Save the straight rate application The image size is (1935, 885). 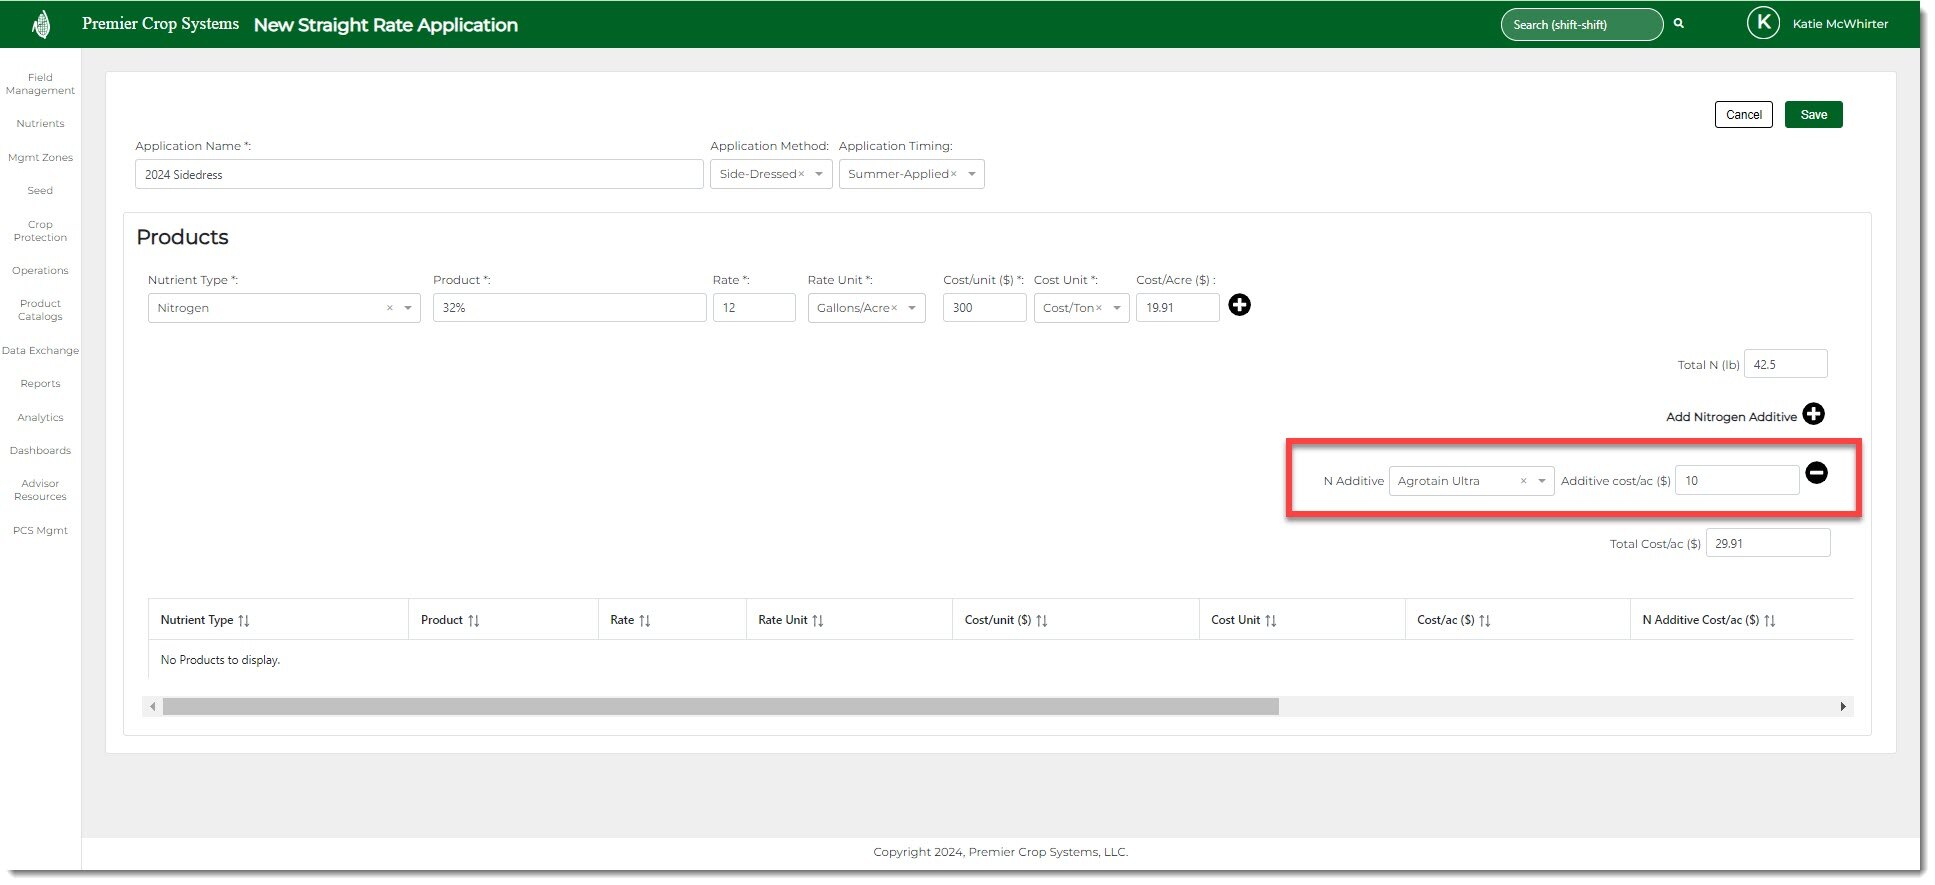pyautogui.click(x=1813, y=115)
